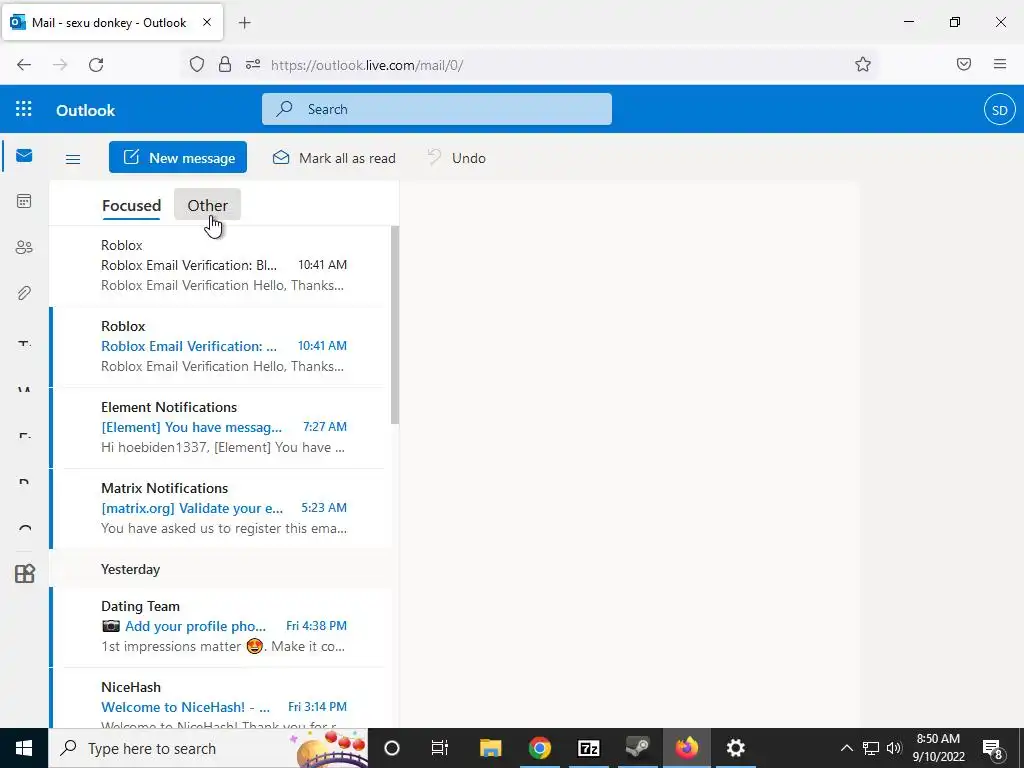Click Mark all as read
This screenshot has height=768, width=1024.
point(334,158)
